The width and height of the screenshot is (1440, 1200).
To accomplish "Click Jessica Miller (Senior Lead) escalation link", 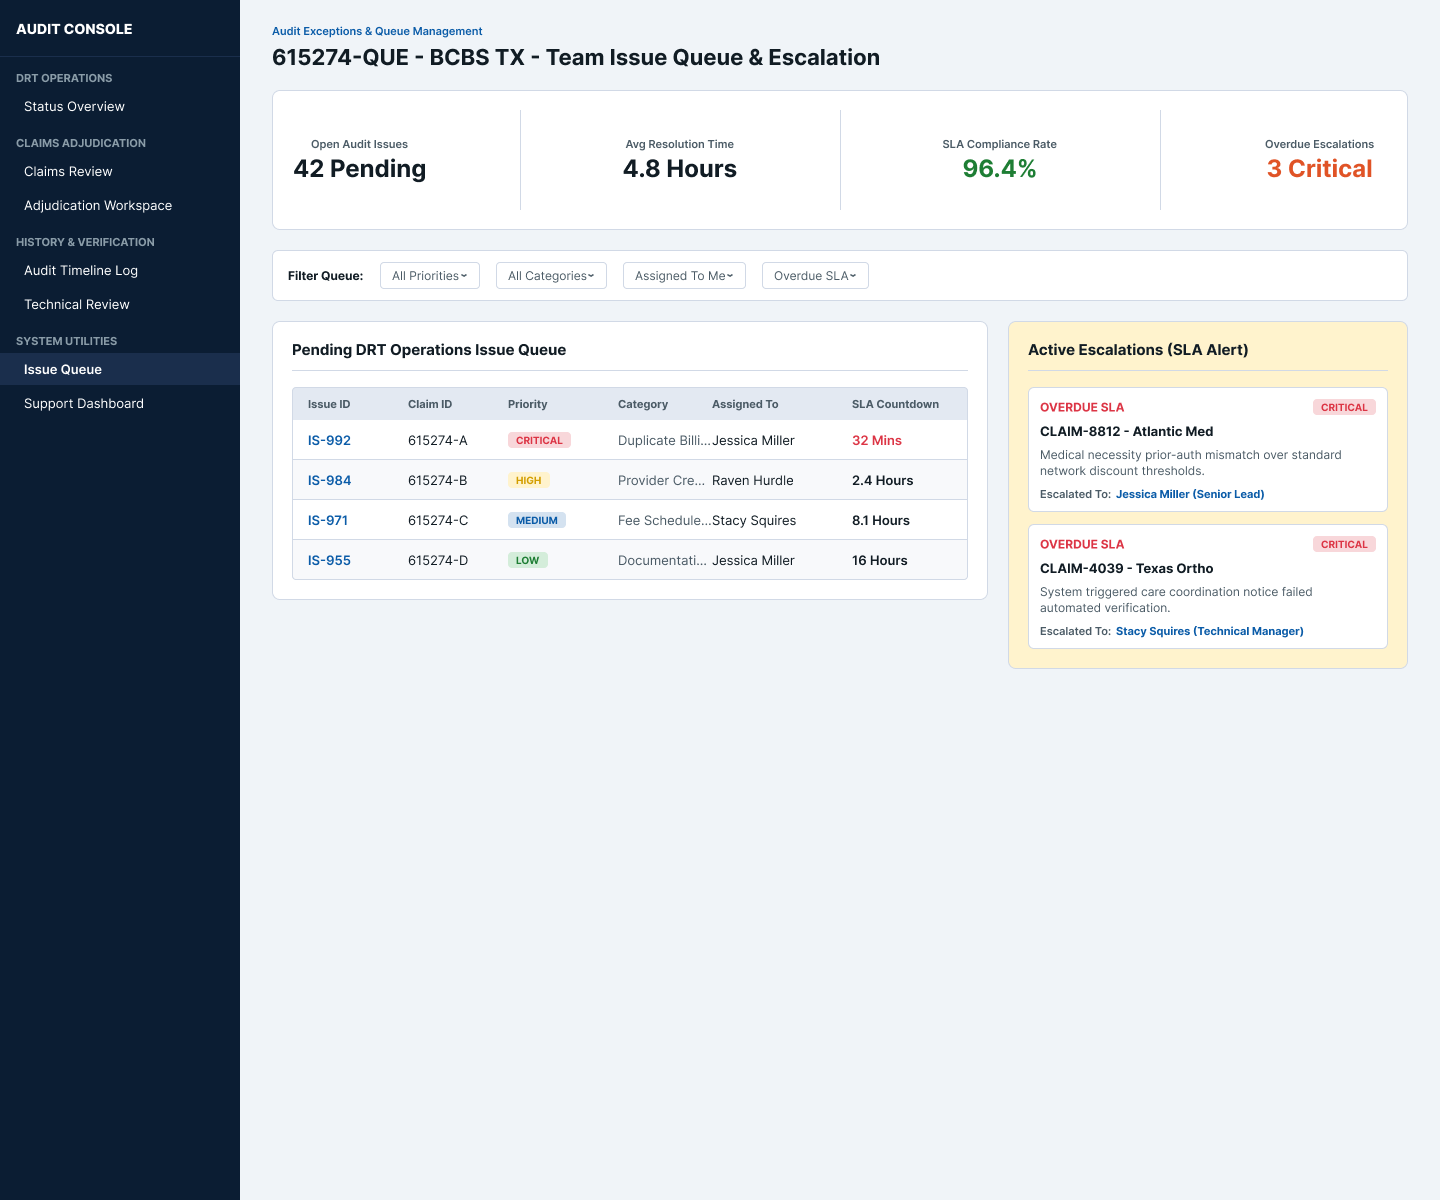I will tap(1190, 494).
